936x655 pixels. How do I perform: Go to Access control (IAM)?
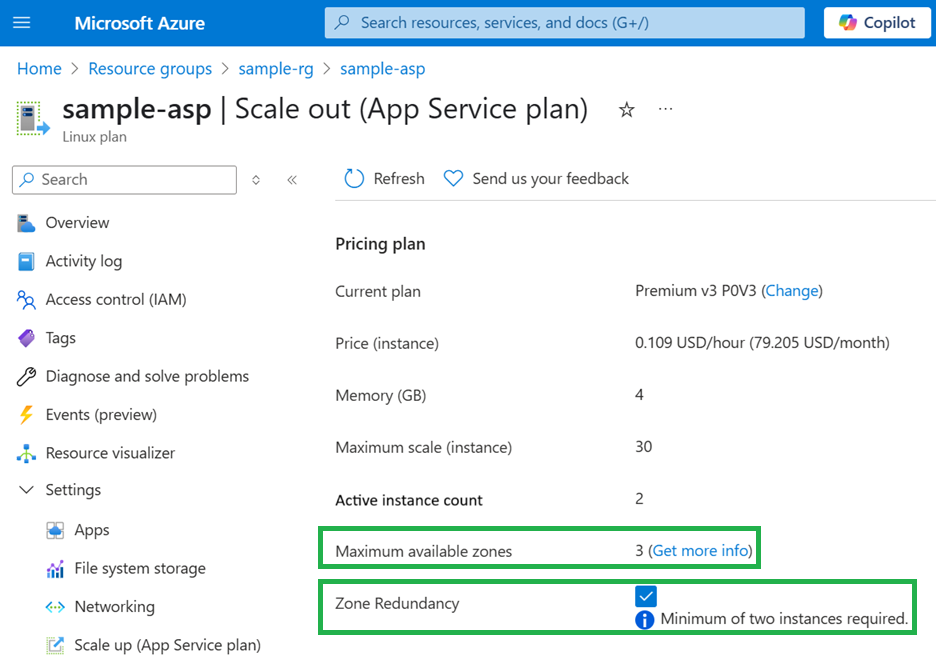pyautogui.click(x=116, y=299)
